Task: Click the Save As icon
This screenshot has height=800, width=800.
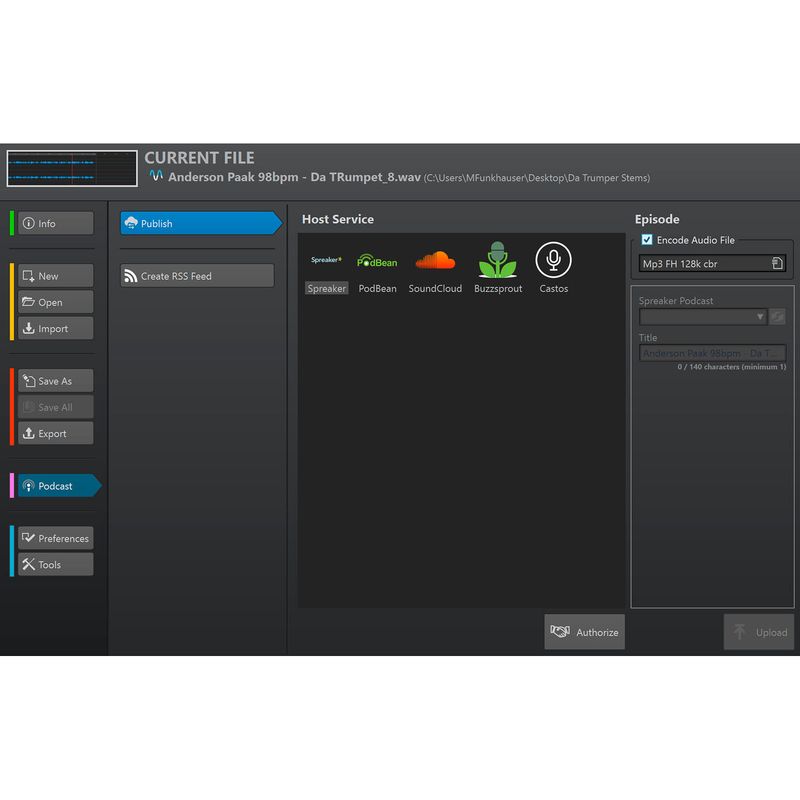Action: coord(29,381)
